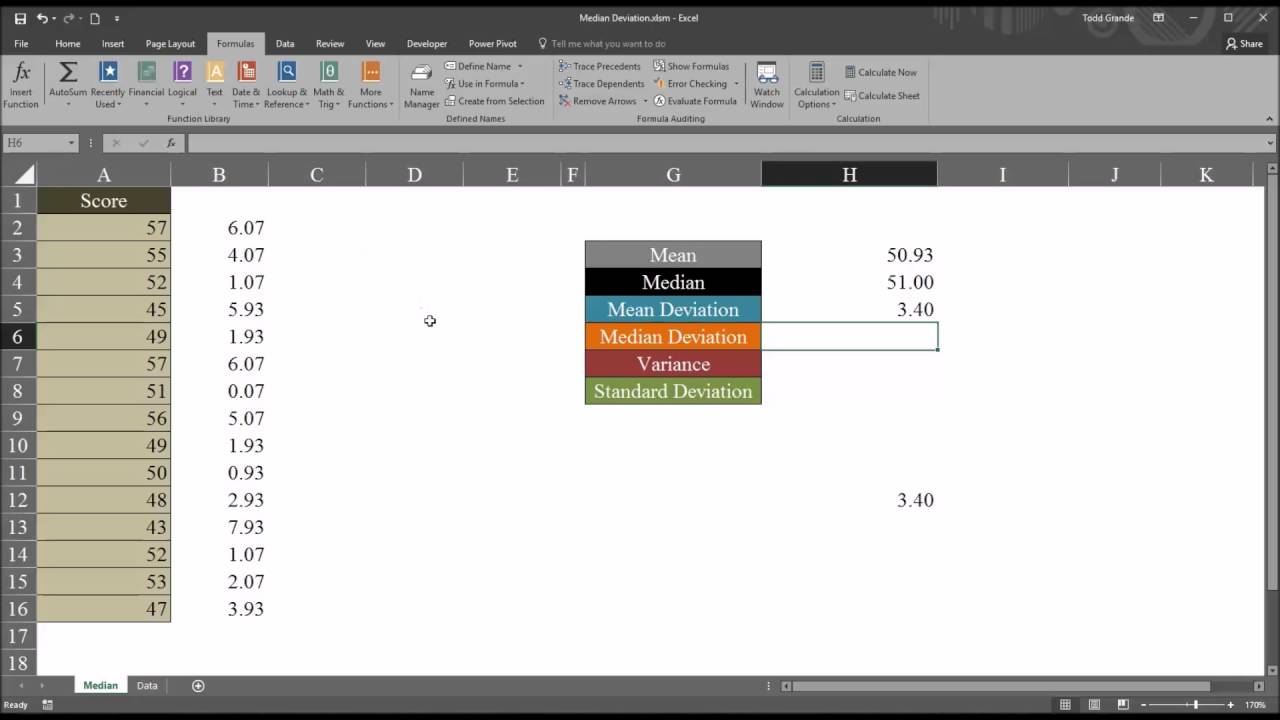Select cell H6 next to Median Deviation
The width and height of the screenshot is (1280, 720).
point(850,337)
